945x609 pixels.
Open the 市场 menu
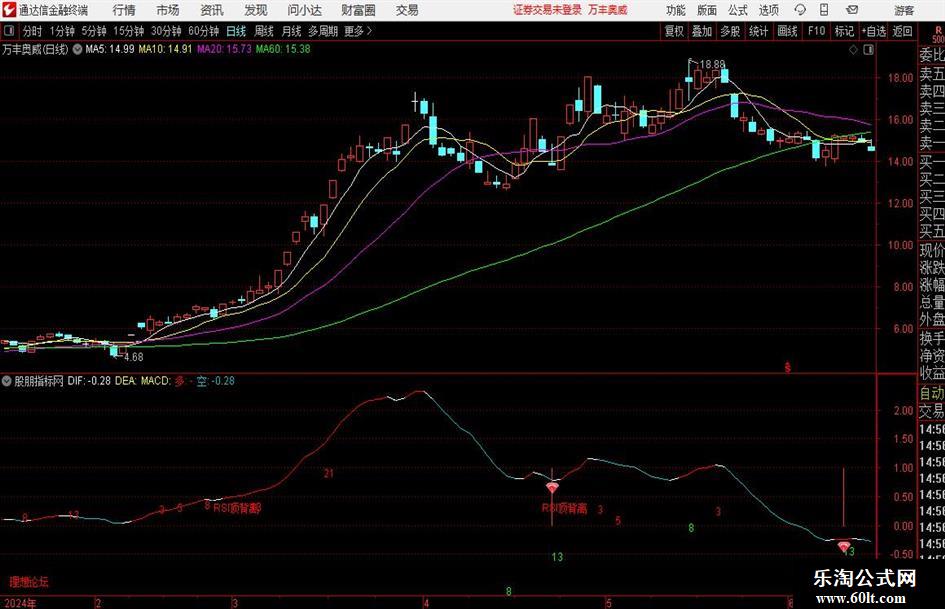(x=168, y=10)
